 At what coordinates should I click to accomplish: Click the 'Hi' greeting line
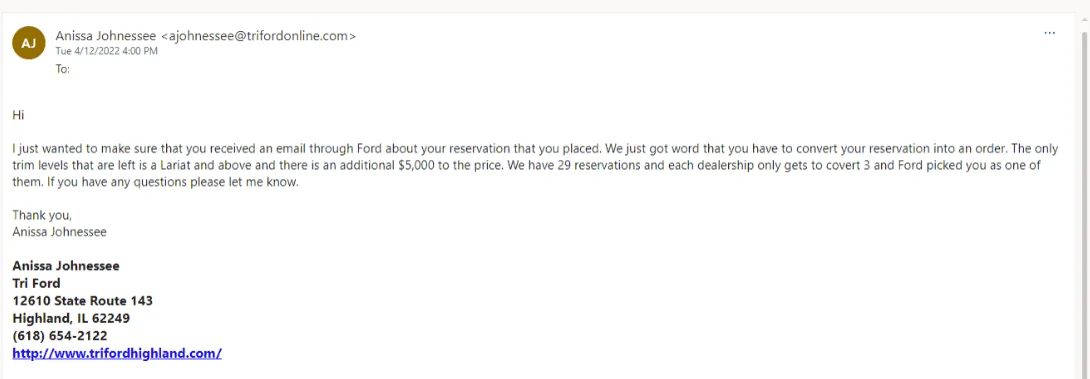click(x=18, y=115)
